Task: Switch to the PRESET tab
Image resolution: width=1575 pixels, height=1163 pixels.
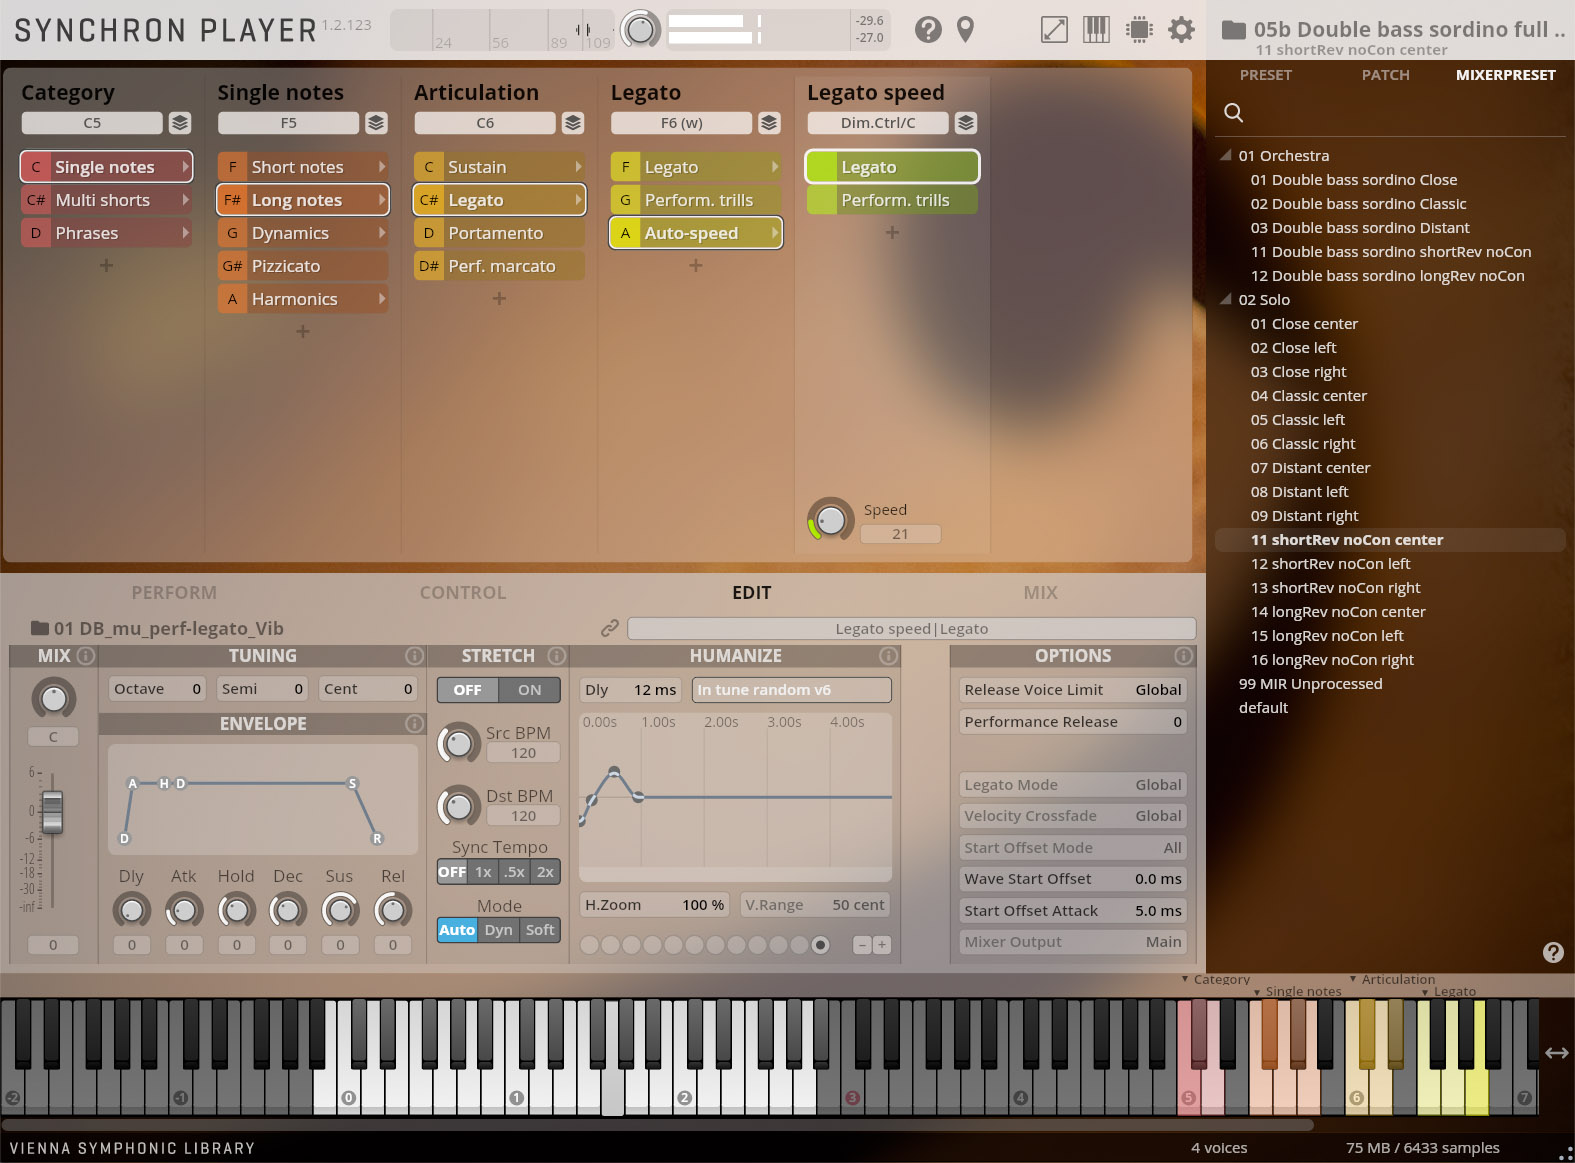Action: (x=1265, y=75)
